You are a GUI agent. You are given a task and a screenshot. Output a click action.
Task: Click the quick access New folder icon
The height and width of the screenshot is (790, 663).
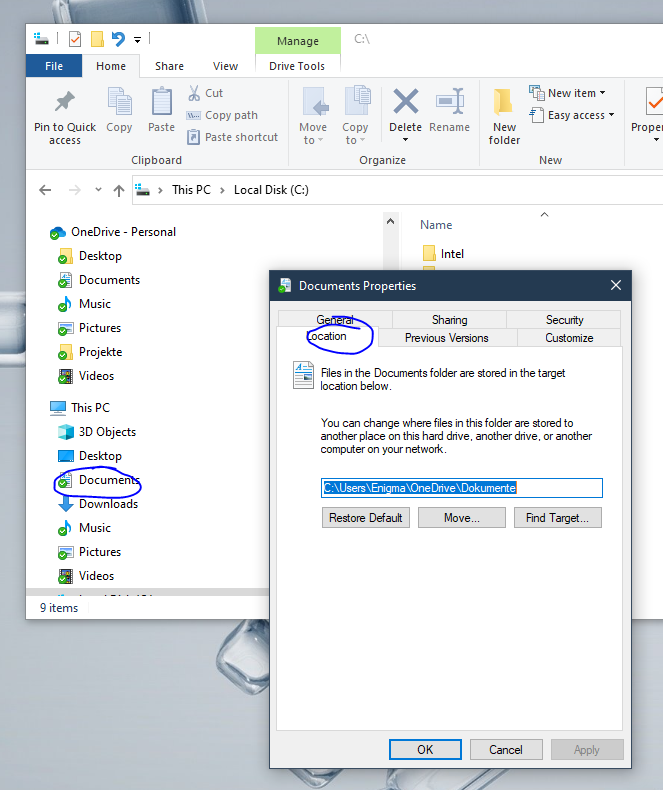click(x=97, y=39)
